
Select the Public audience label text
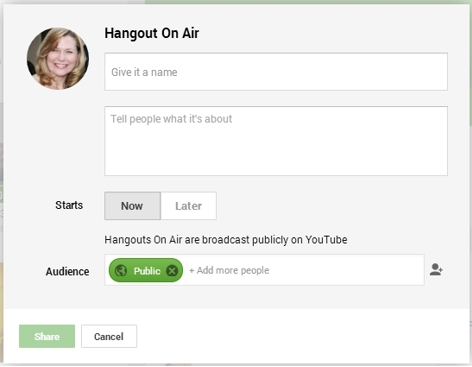tap(147, 271)
